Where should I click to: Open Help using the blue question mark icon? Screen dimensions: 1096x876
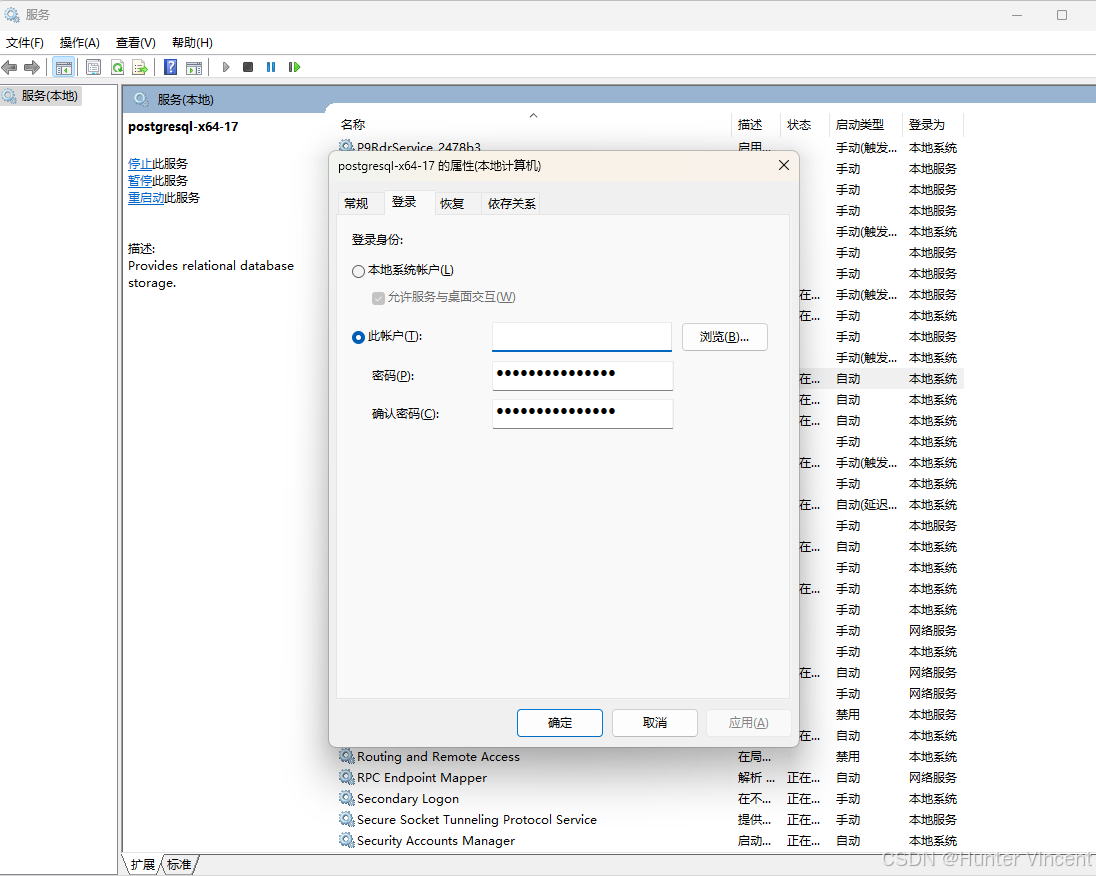[x=170, y=67]
